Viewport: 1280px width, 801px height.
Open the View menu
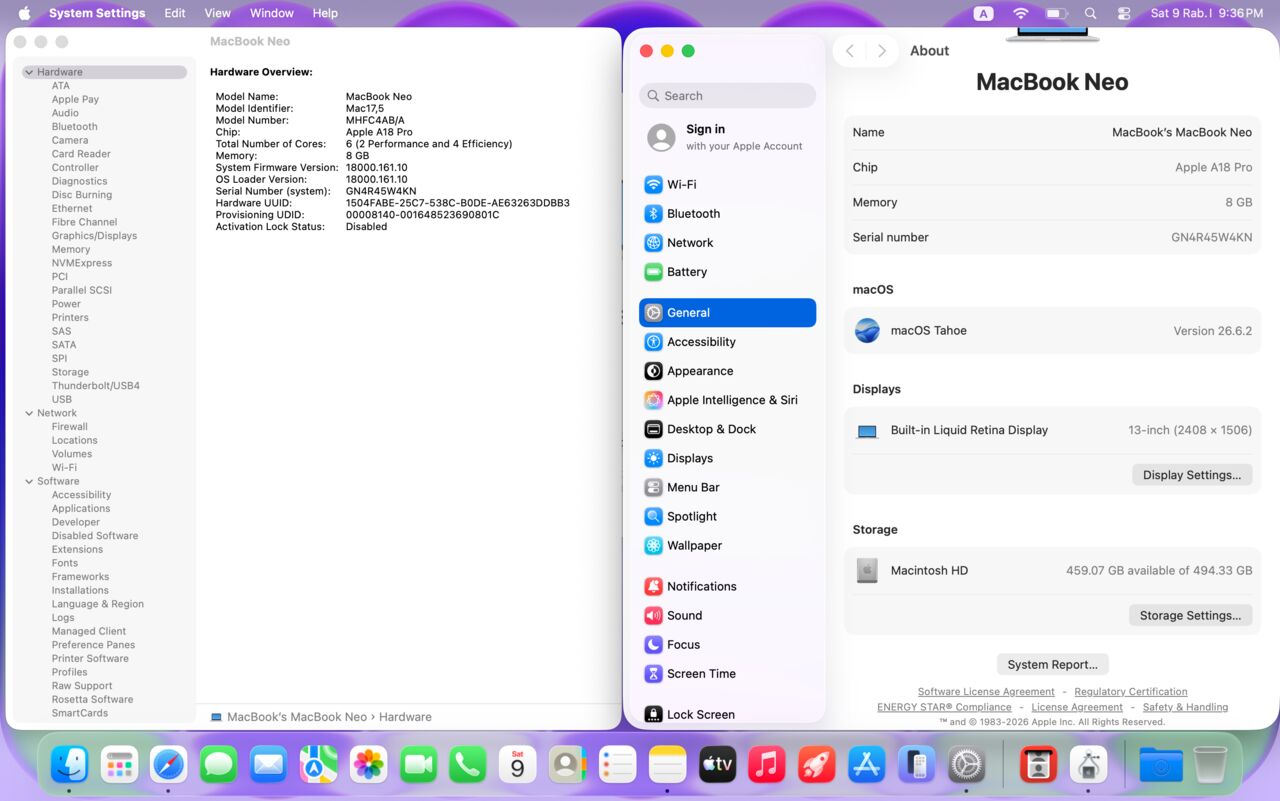pyautogui.click(x=217, y=13)
